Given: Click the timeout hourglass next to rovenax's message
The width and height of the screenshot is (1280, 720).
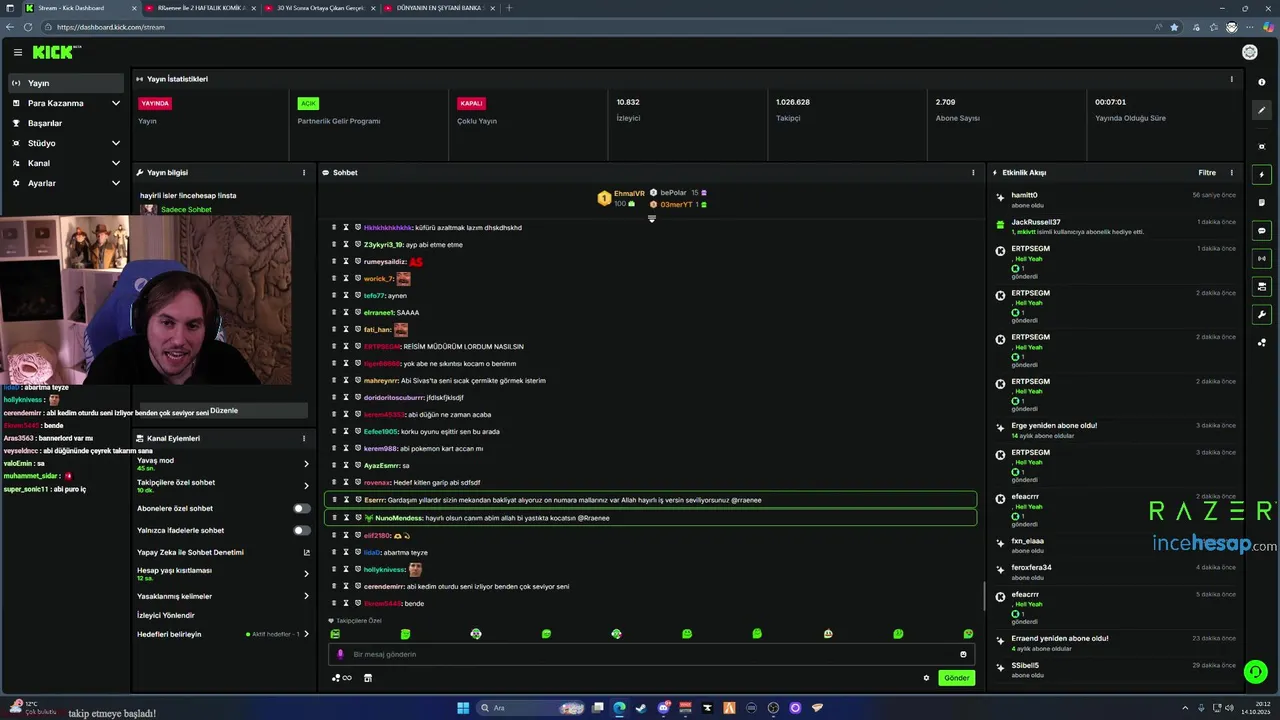Looking at the screenshot, I should click(346, 483).
